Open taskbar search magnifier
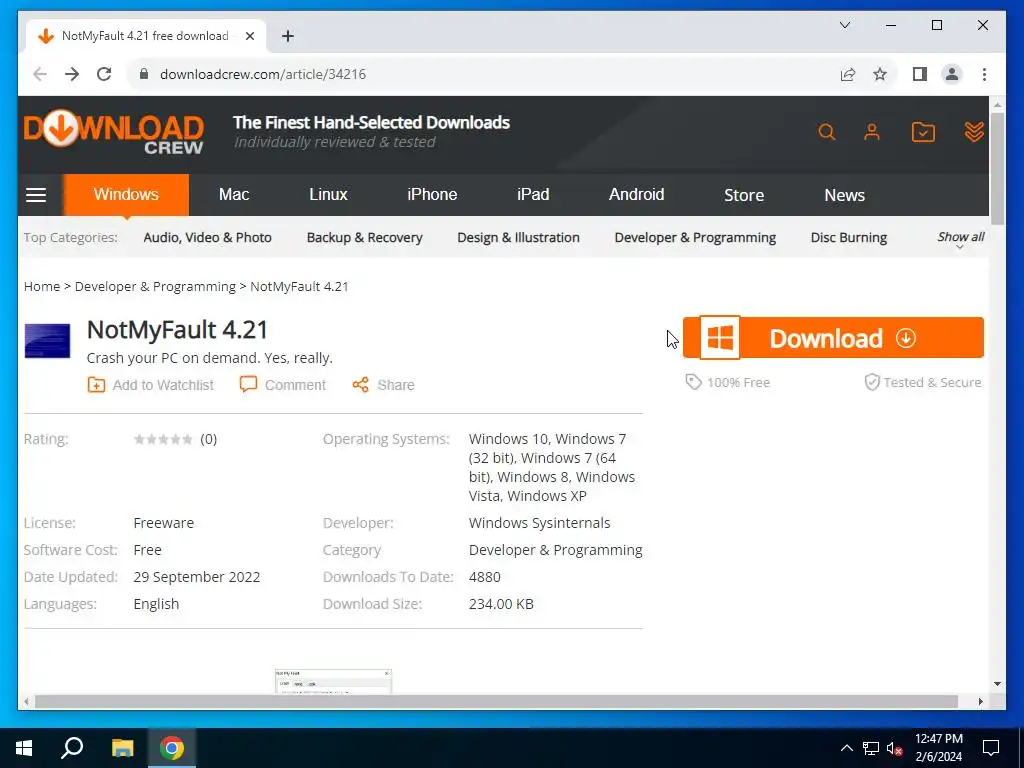The height and width of the screenshot is (768, 1024). click(x=72, y=748)
